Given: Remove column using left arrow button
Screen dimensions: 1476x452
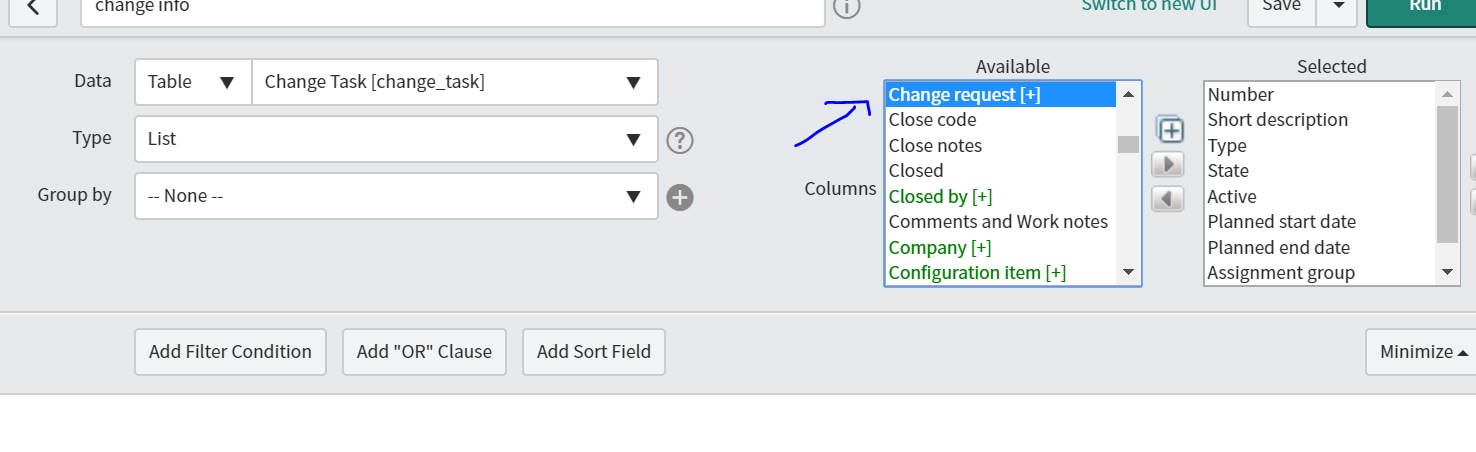Looking at the screenshot, I should [x=1167, y=198].
